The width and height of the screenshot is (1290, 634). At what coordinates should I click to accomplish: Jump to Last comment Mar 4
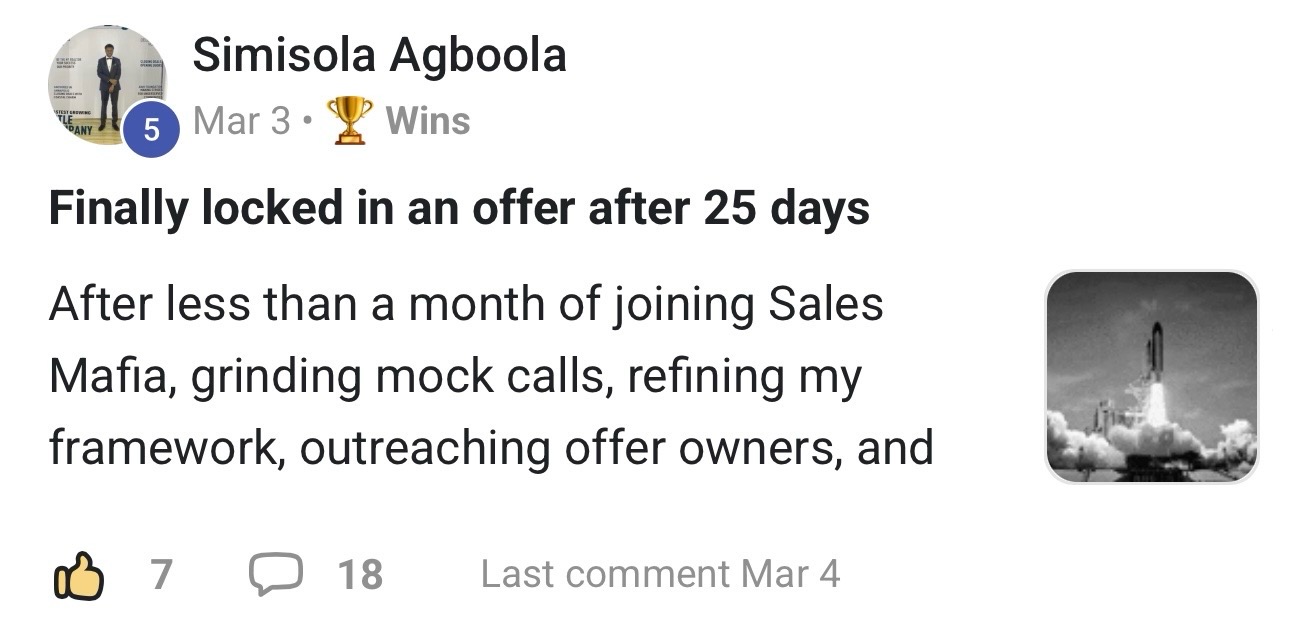pos(660,575)
